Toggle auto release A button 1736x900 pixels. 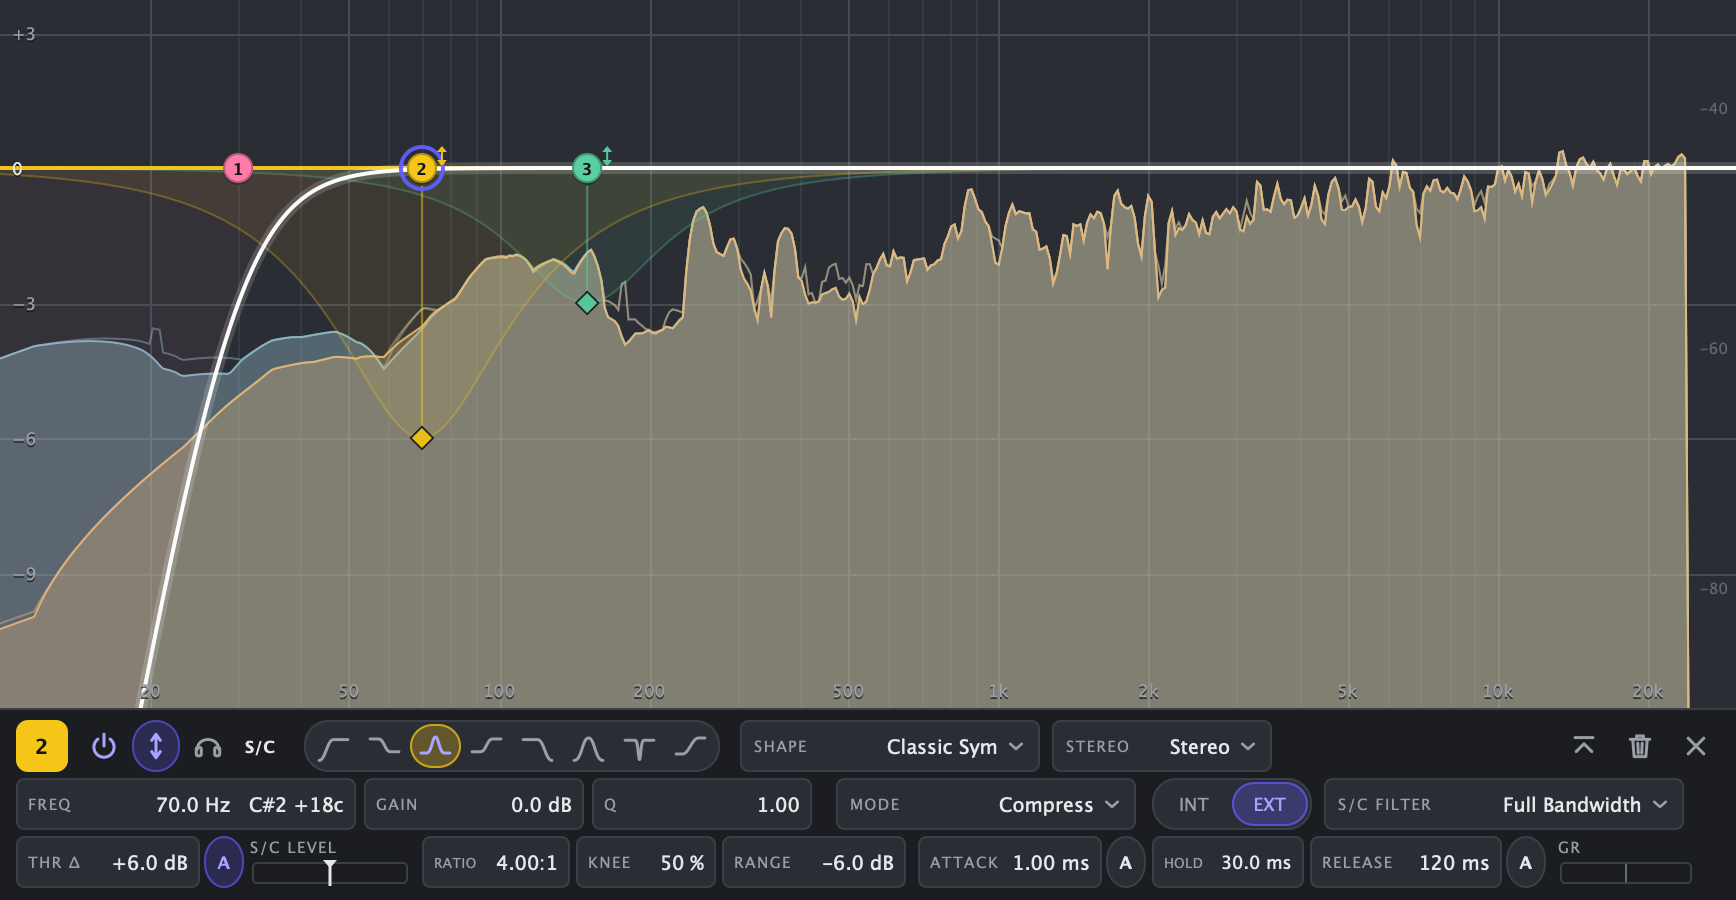point(1526,863)
